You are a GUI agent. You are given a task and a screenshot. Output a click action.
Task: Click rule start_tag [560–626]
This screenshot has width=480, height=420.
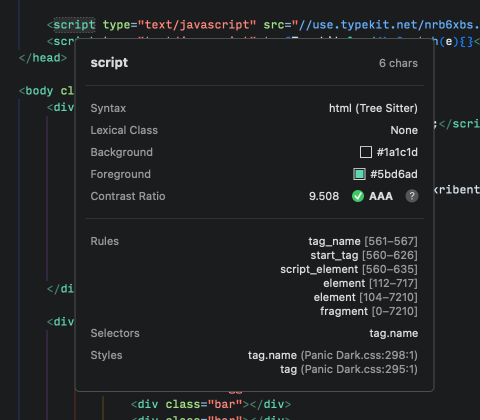[364, 255]
